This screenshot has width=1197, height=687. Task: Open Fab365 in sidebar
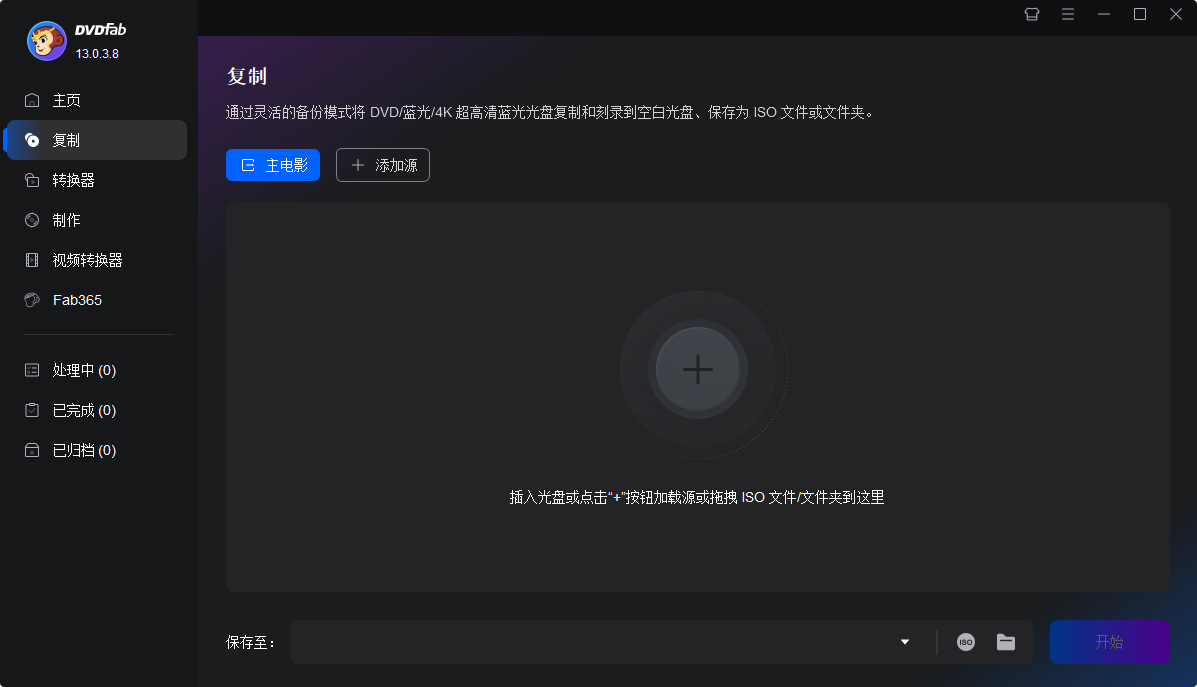pos(97,300)
